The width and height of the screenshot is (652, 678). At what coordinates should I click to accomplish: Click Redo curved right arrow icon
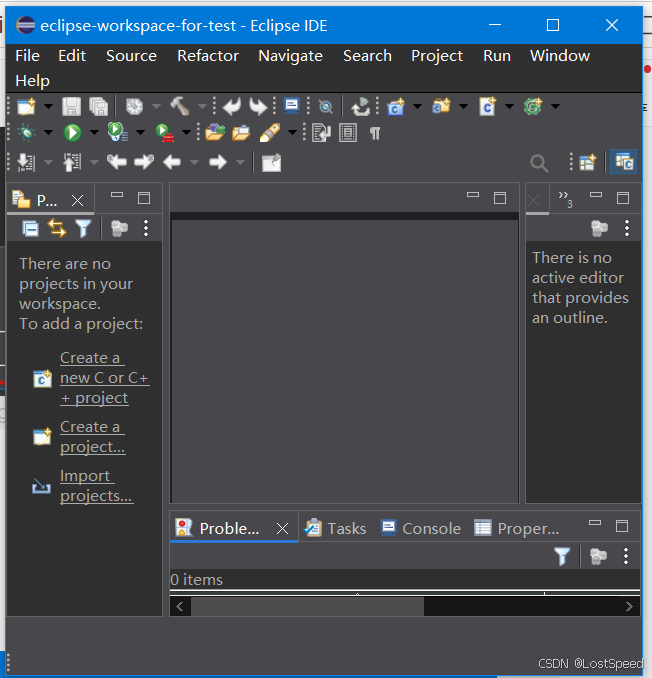[x=258, y=106]
